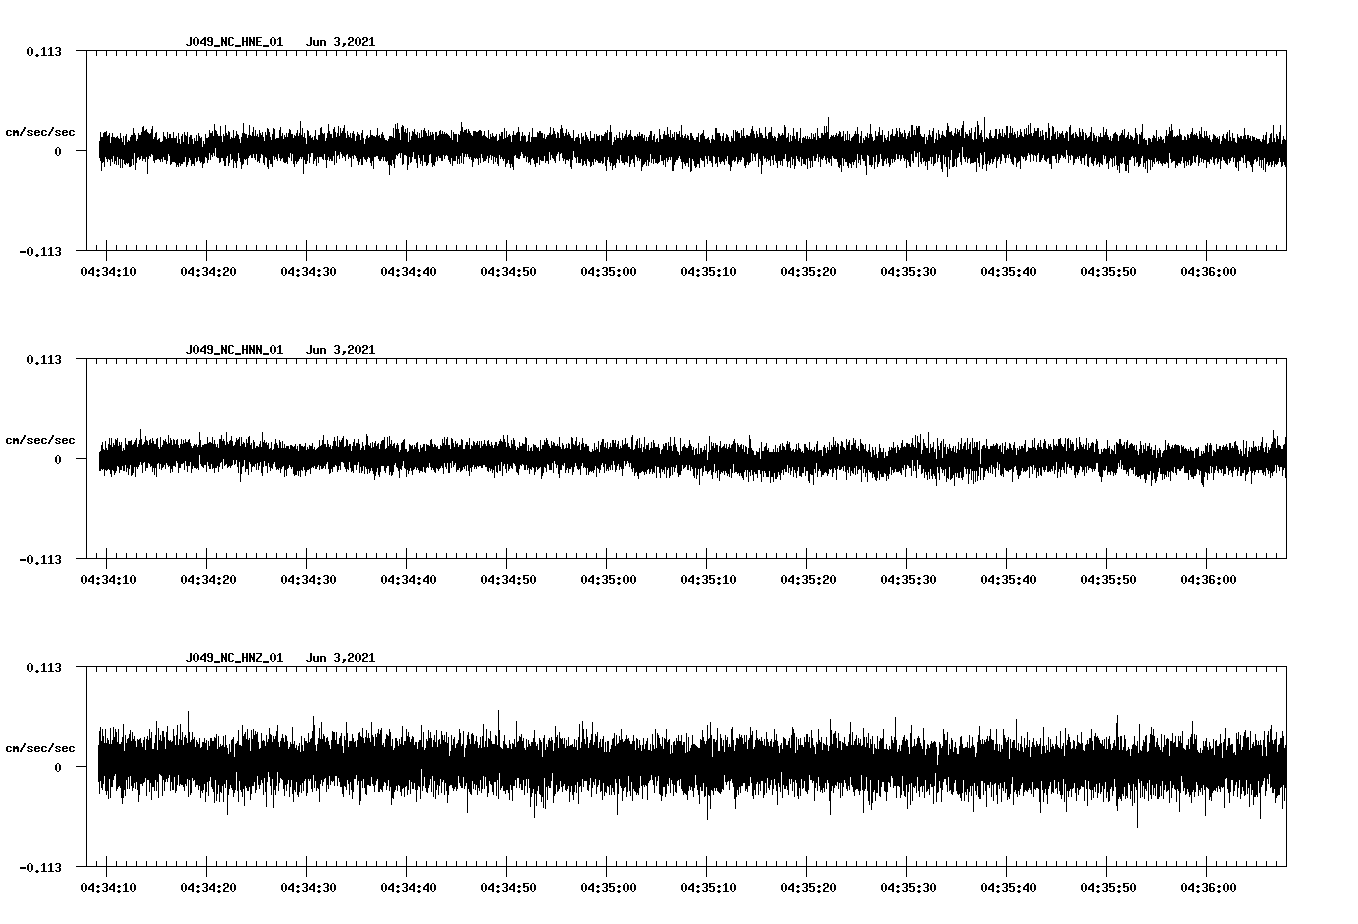The image size is (1358, 924).
Task: Click the J049_NC_HNZ_01 channel title
Action: click(234, 658)
